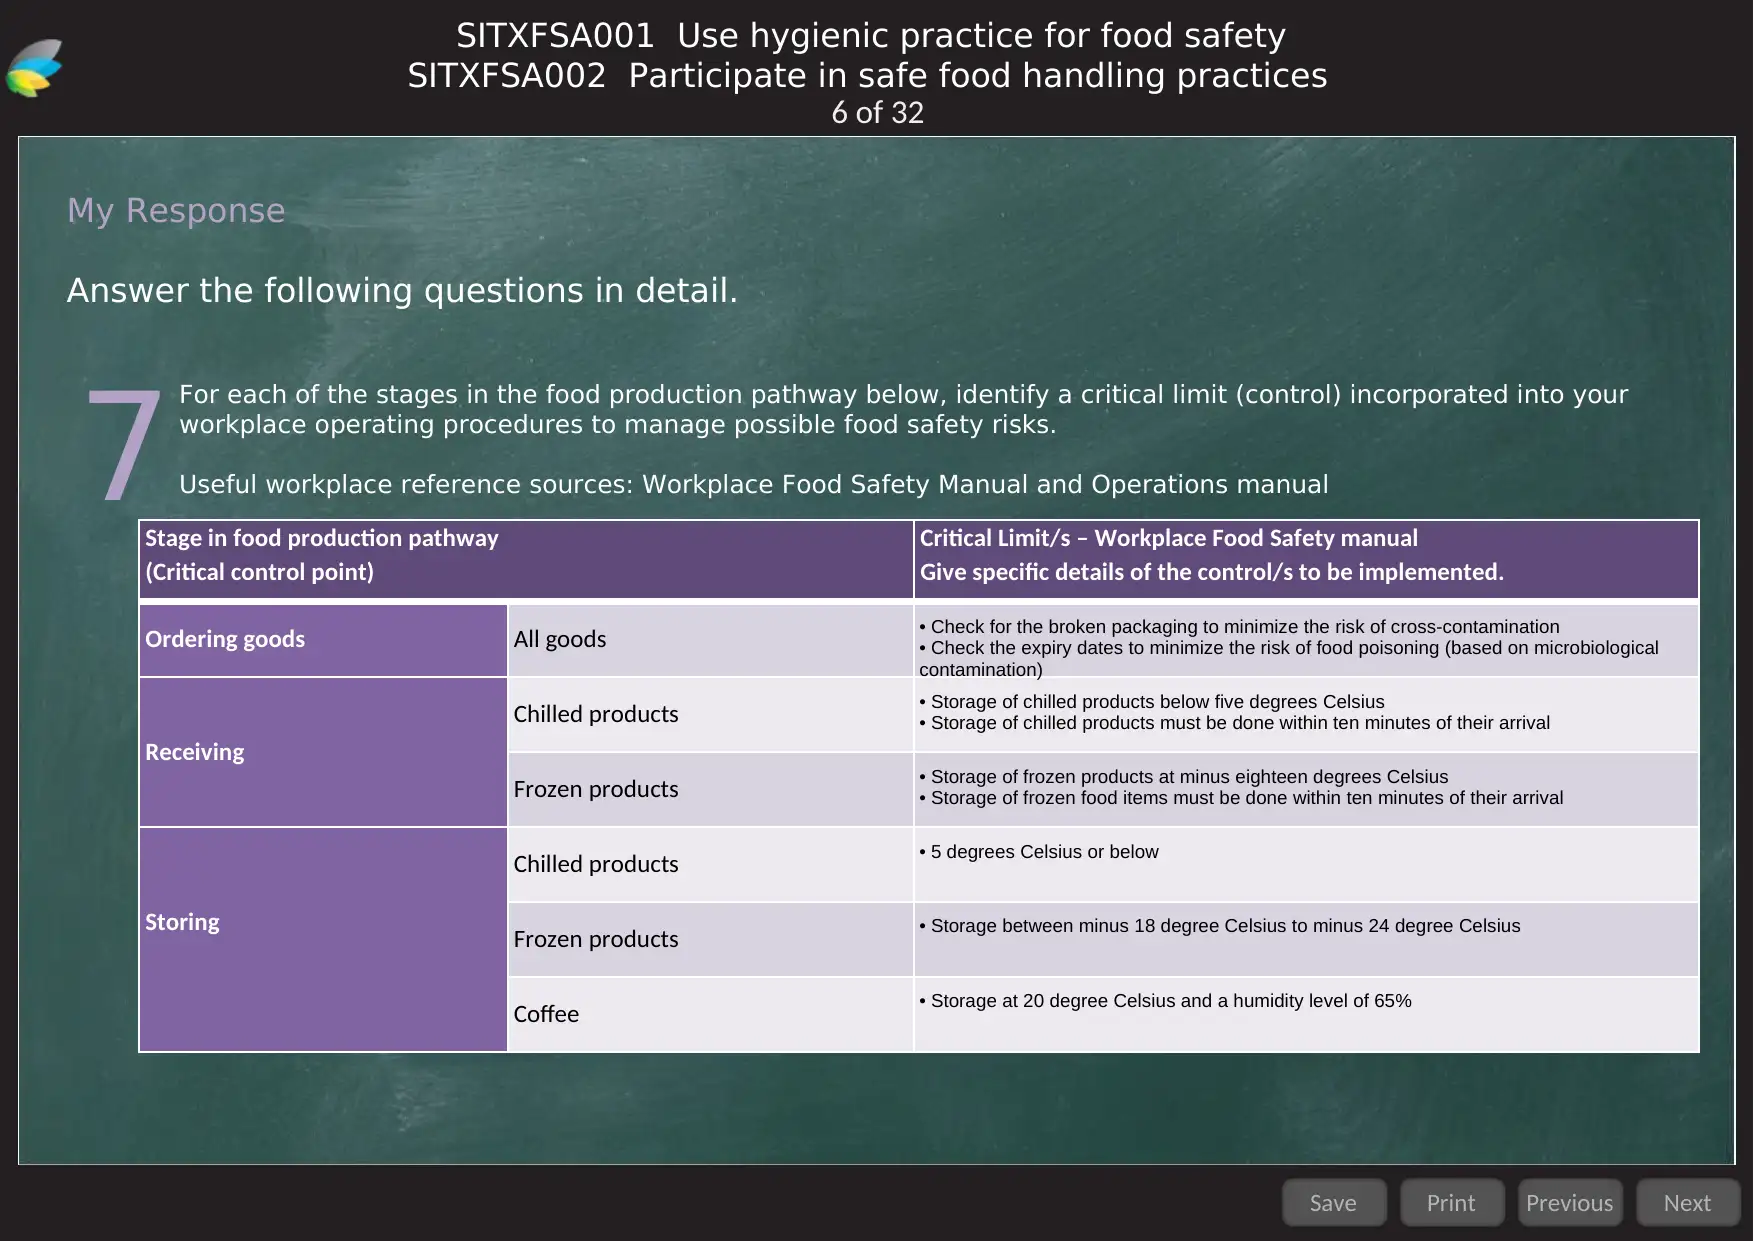Viewport: 1754px width, 1241px height.
Task: Edit the Storing Frozen products response field
Action: 1306,939
